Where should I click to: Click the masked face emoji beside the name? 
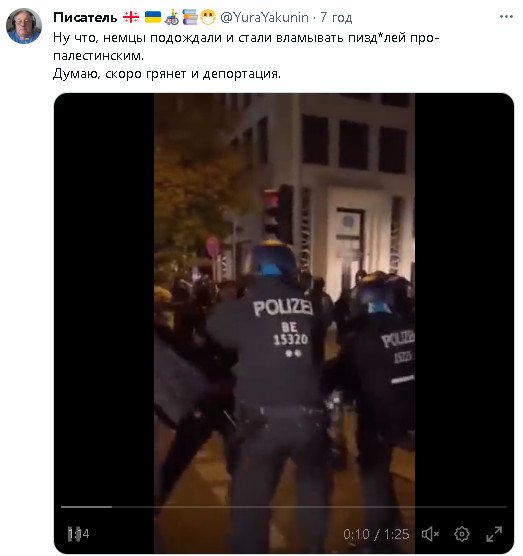(x=208, y=17)
